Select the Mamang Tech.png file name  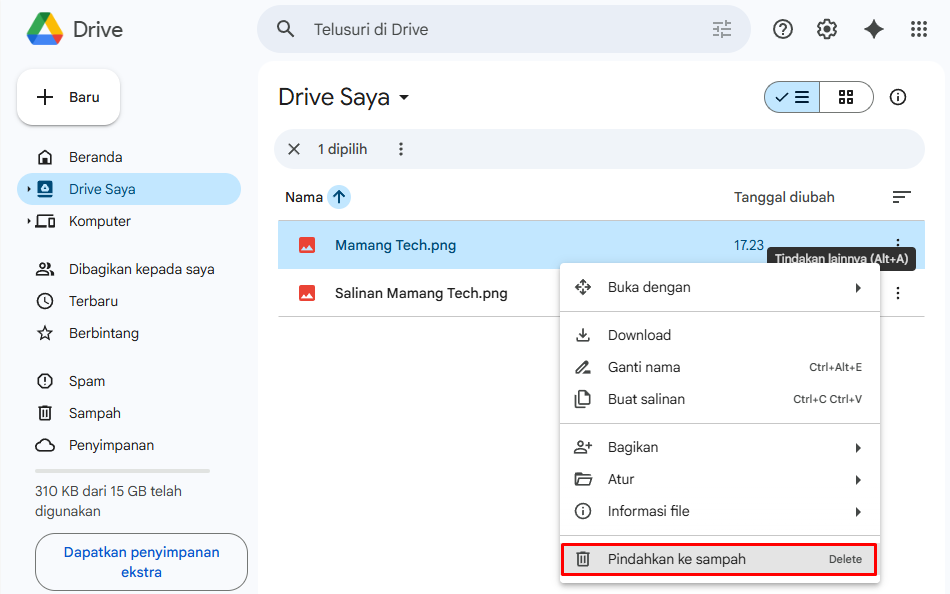[396, 245]
